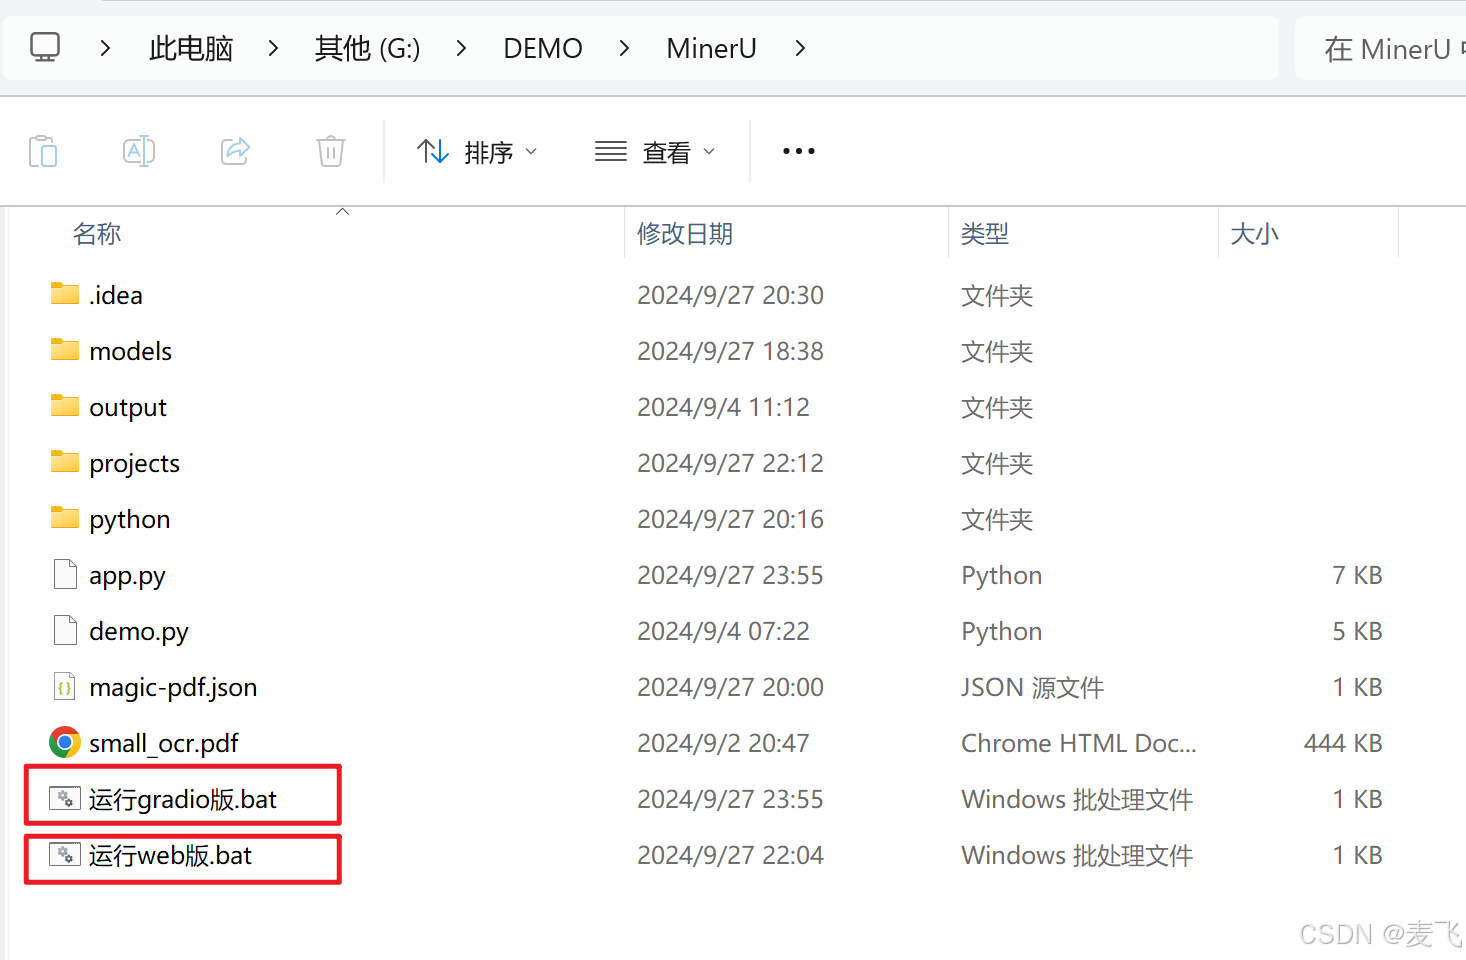Select the output folder icon
1466x960 pixels.
tap(65, 406)
